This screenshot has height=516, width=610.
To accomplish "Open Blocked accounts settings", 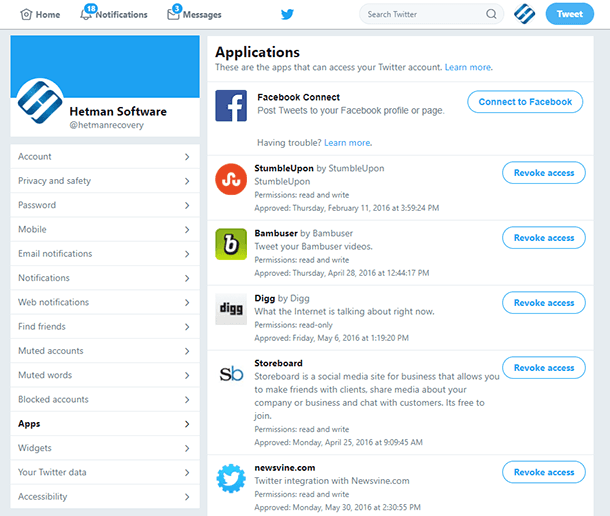I will tap(105, 399).
